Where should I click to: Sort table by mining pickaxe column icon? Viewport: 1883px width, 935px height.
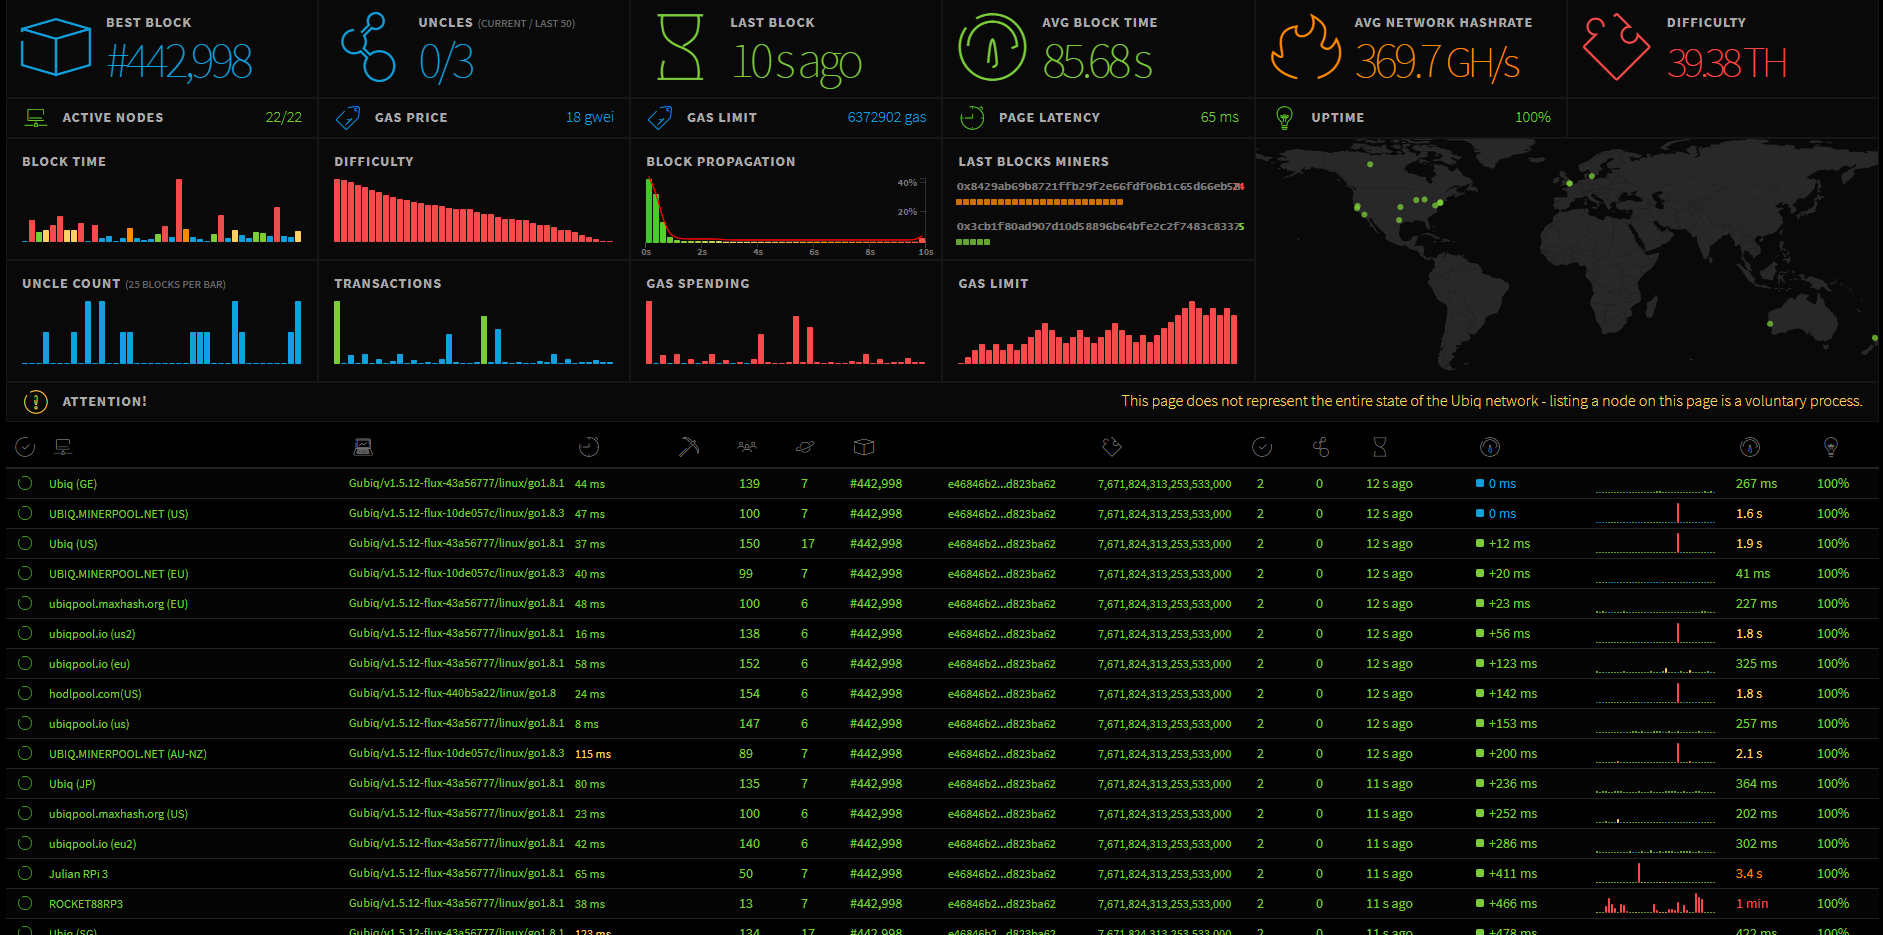pyautogui.click(x=689, y=447)
